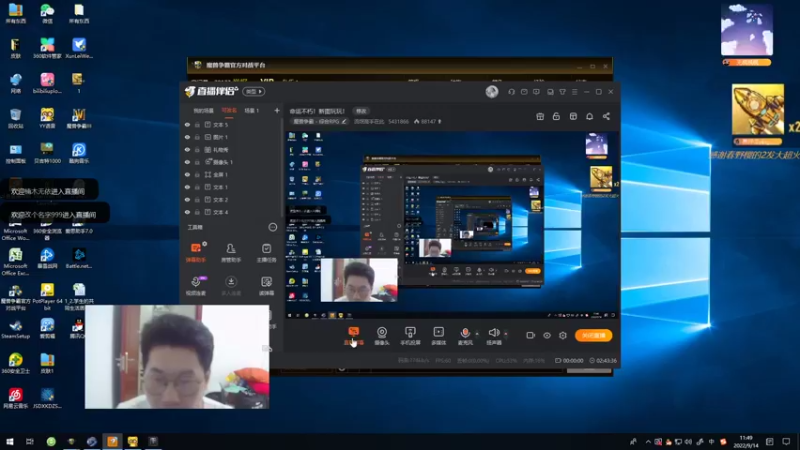Viewport: 800px width, 450px height.
Task: Open the Battle.net desktop shortcut
Action: coord(79,258)
